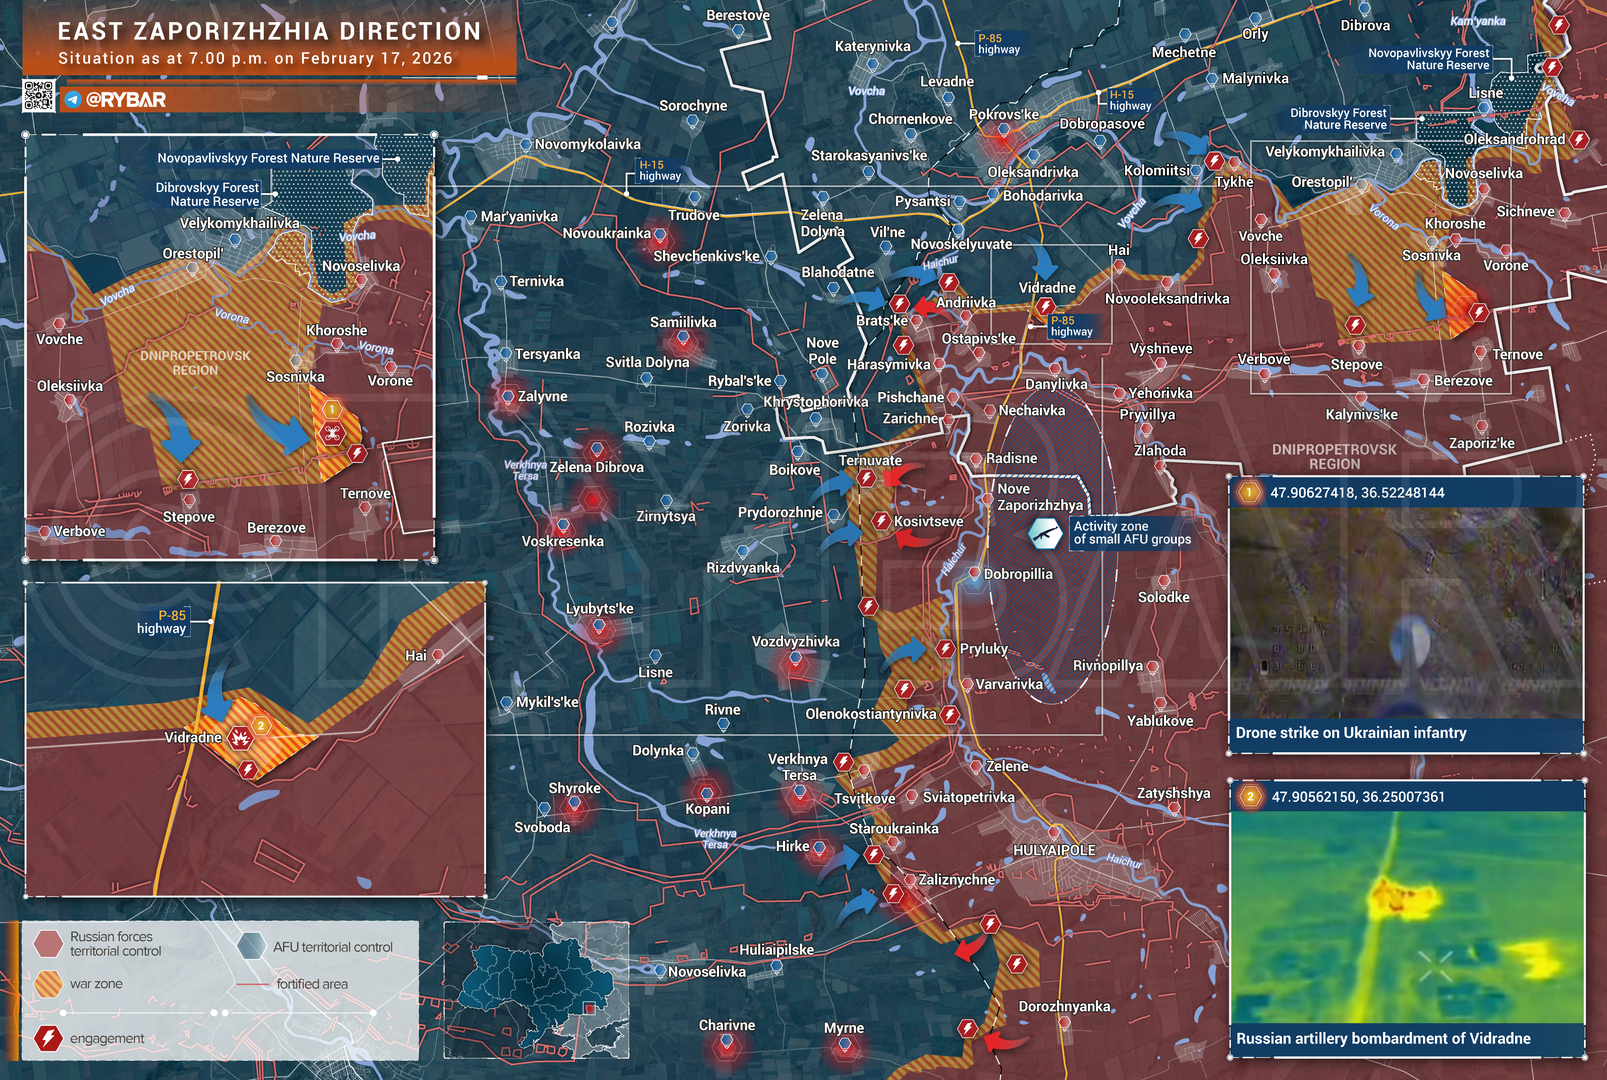Click the HULYAIPOLE city label

coord(1054,850)
